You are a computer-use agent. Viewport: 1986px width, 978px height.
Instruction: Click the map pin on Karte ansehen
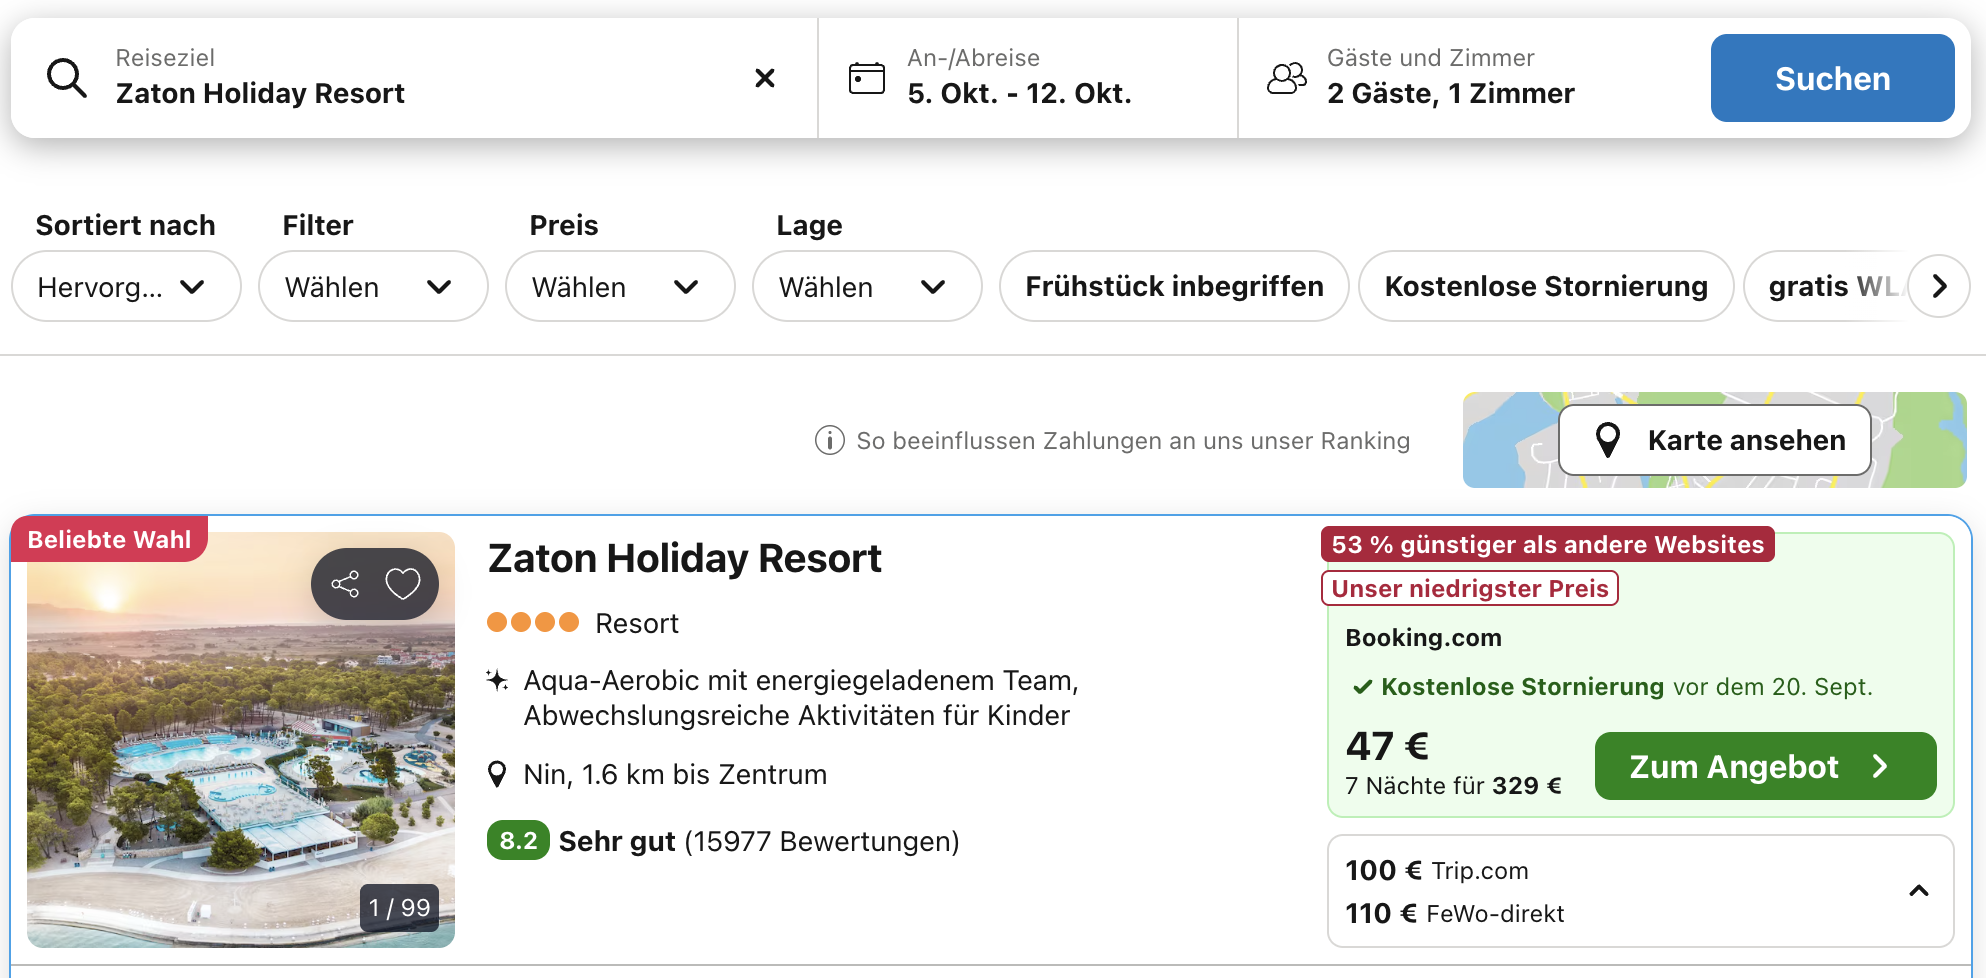[x=1607, y=440]
